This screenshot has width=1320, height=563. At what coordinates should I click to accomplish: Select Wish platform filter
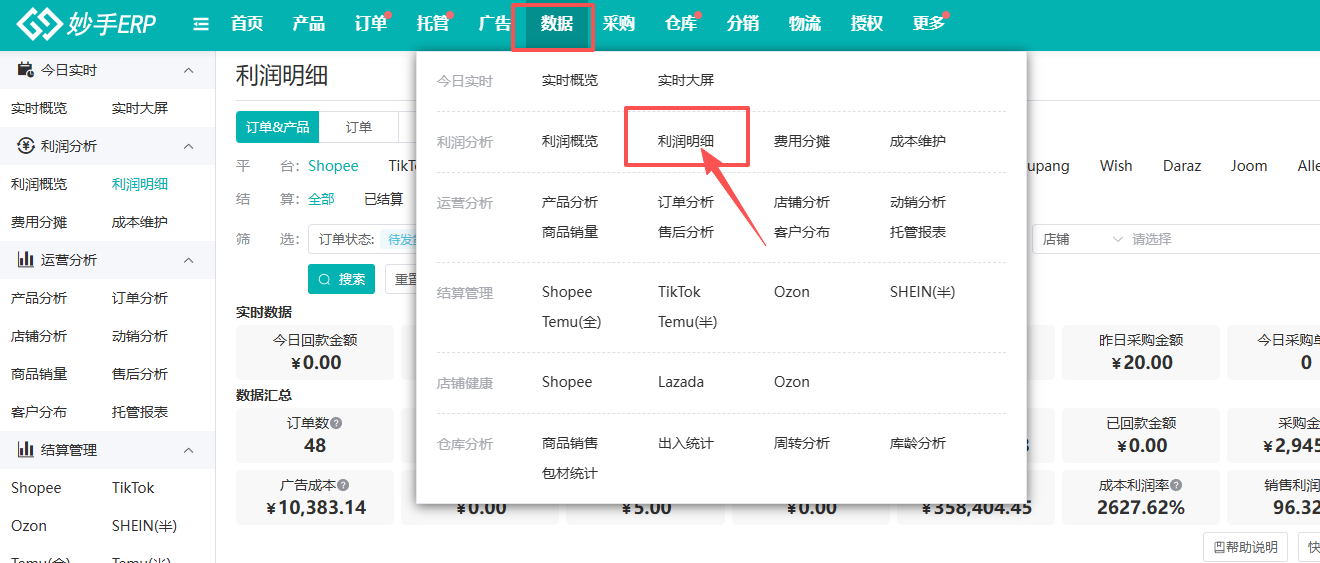(x=1116, y=166)
